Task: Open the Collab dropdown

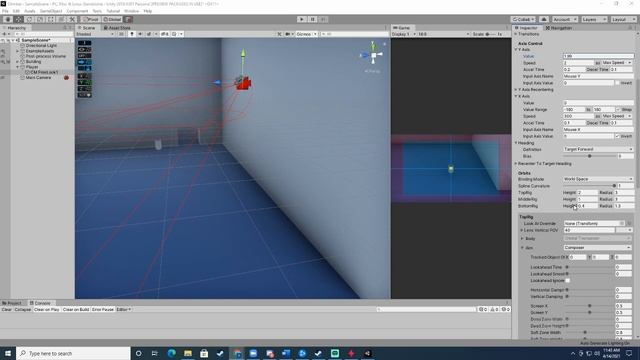Action: coord(523,19)
